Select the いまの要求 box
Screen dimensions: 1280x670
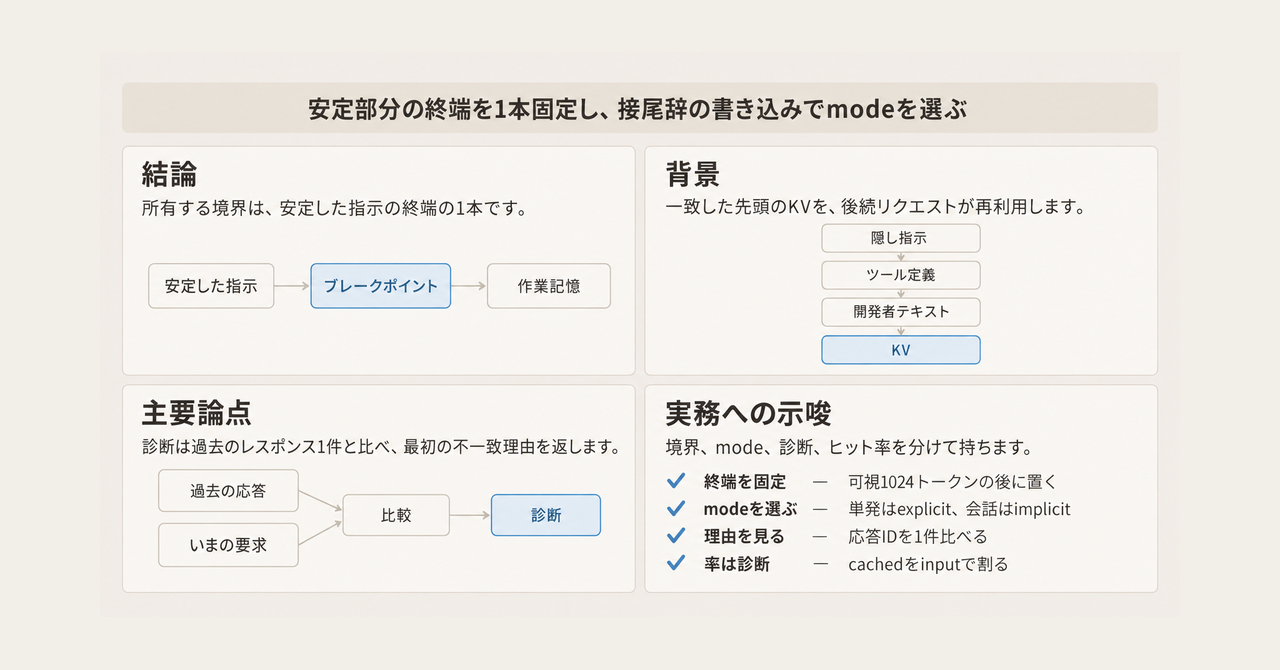point(229,545)
